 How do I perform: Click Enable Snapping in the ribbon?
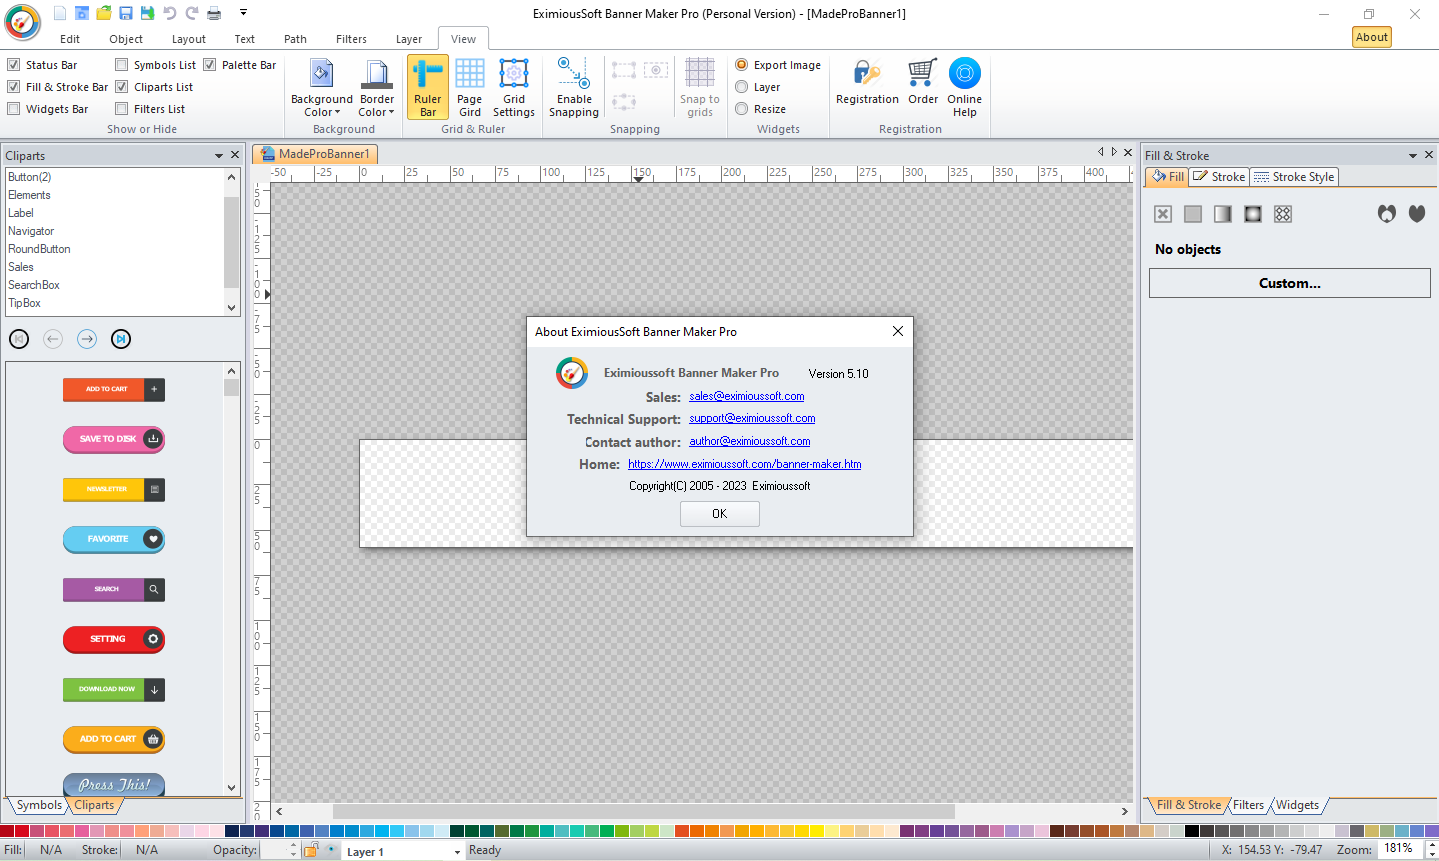click(x=574, y=87)
